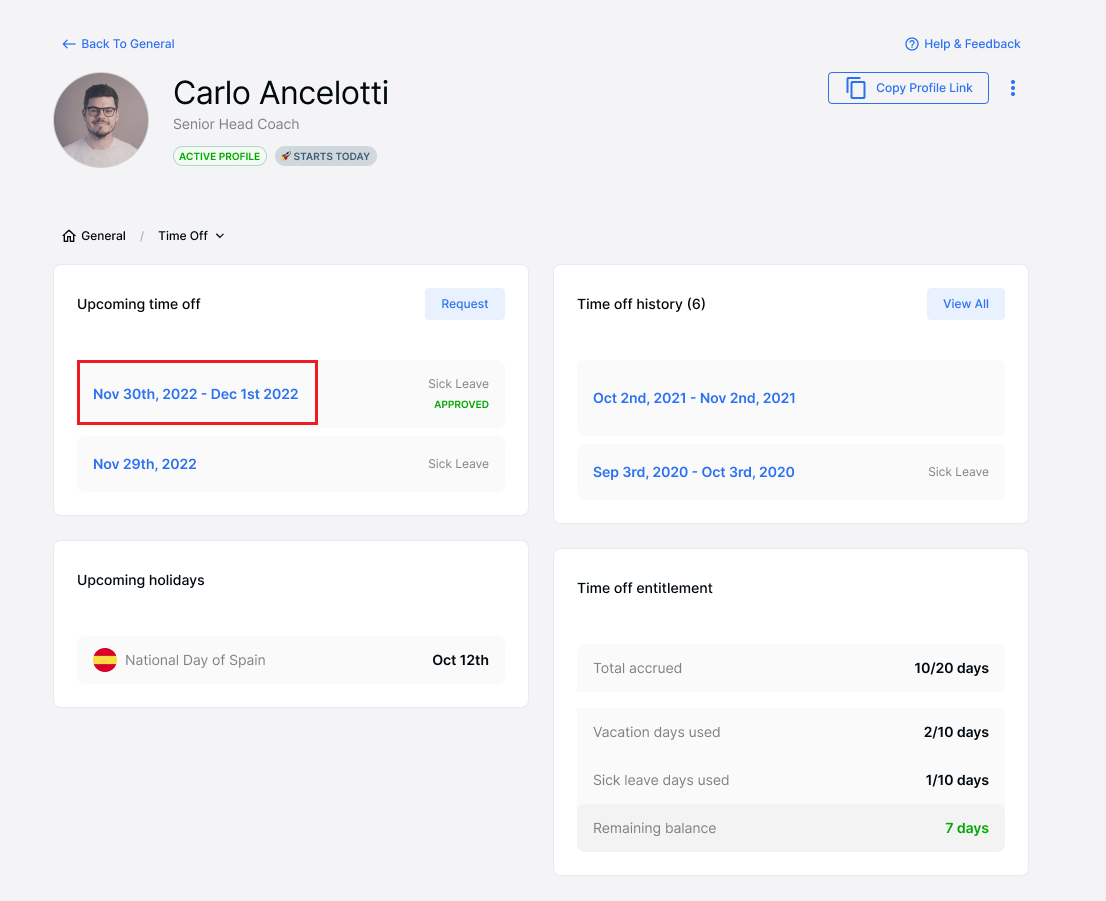Open the Oct 2nd, 2021 time off record
The image size is (1106, 901).
coord(694,398)
